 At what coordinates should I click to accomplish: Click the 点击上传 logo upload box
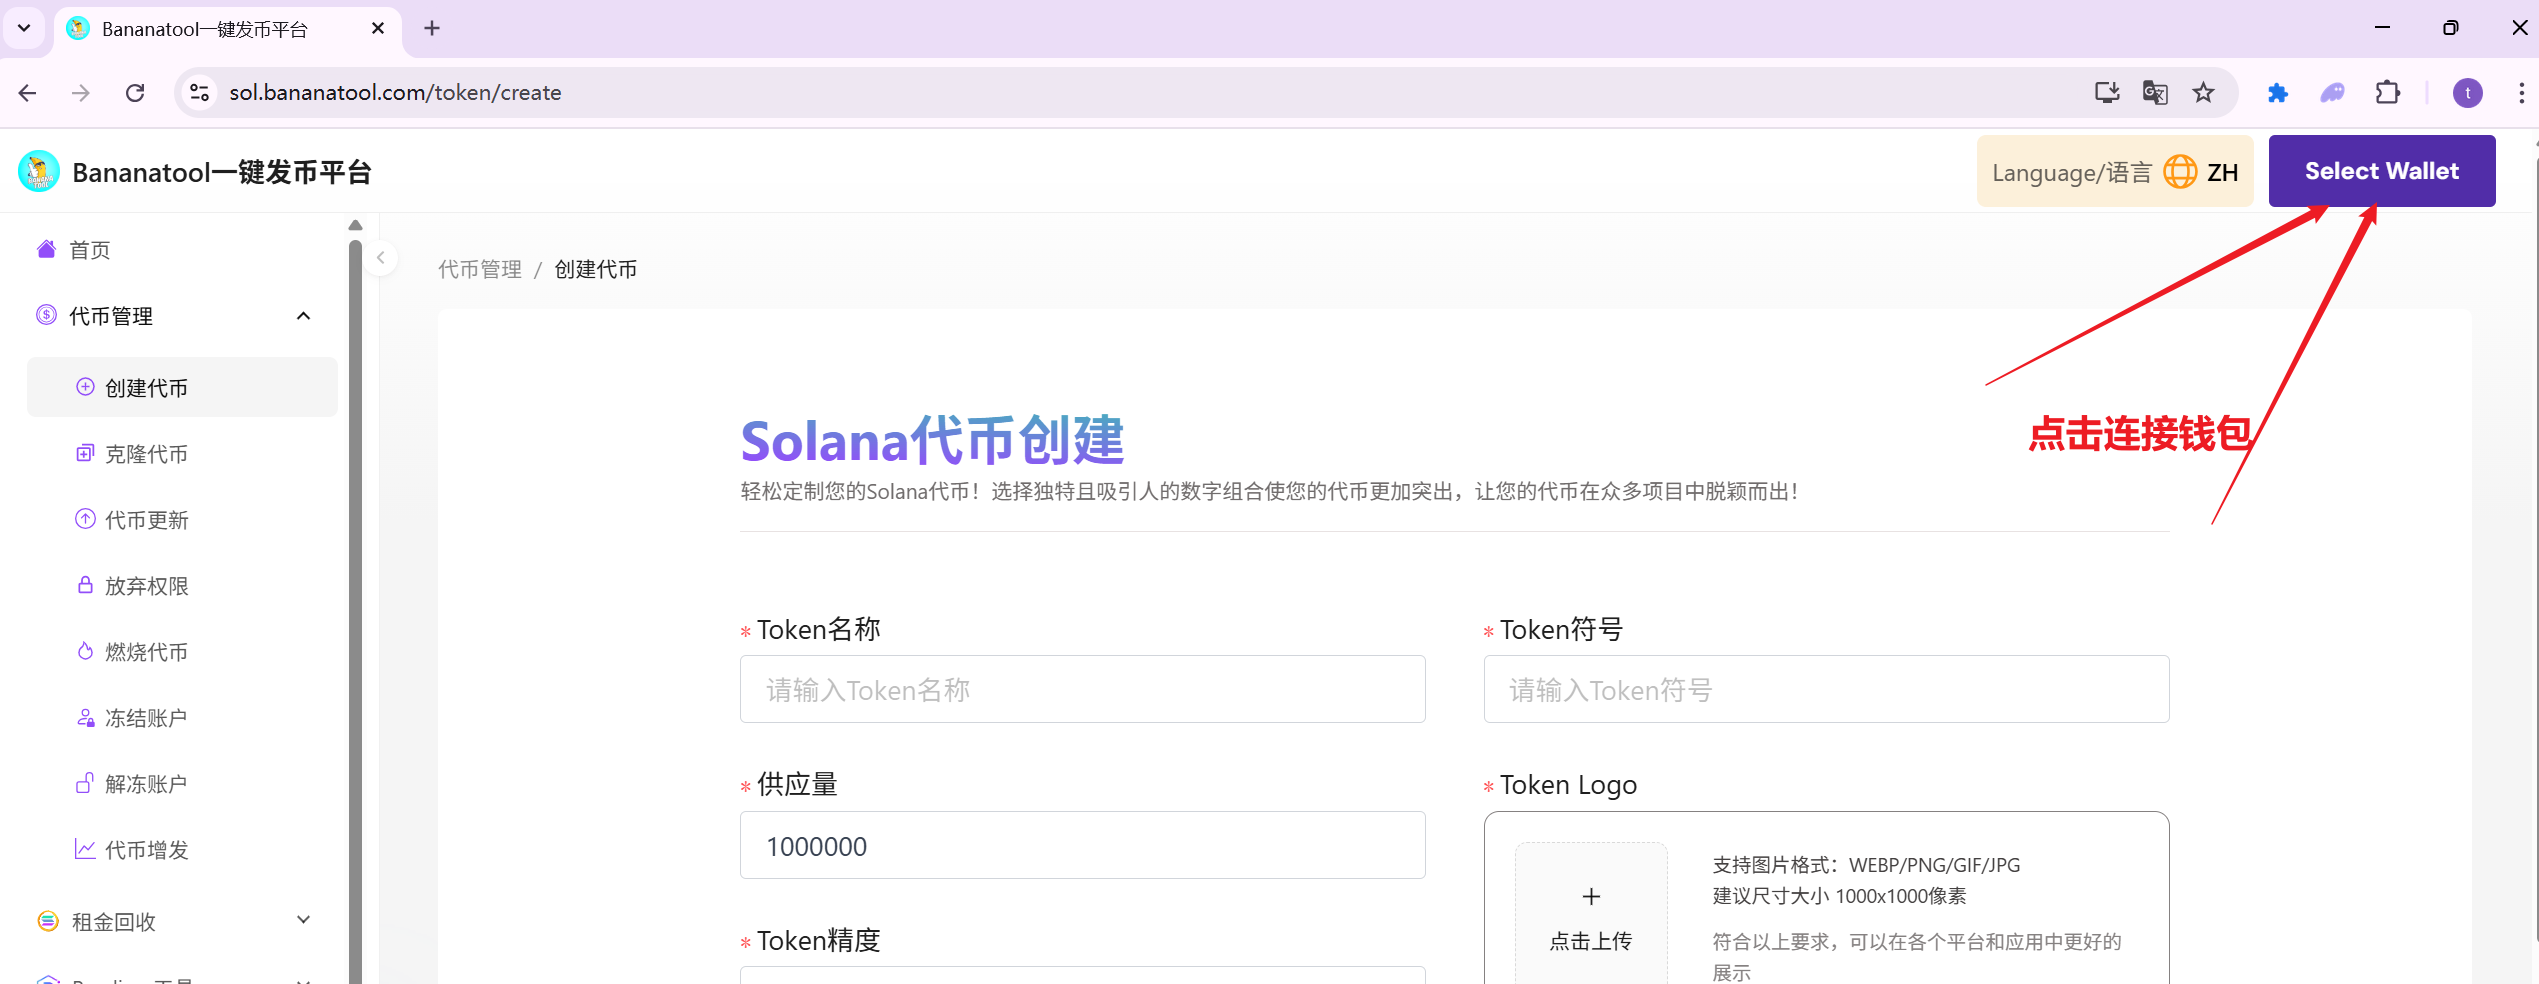tap(1590, 915)
